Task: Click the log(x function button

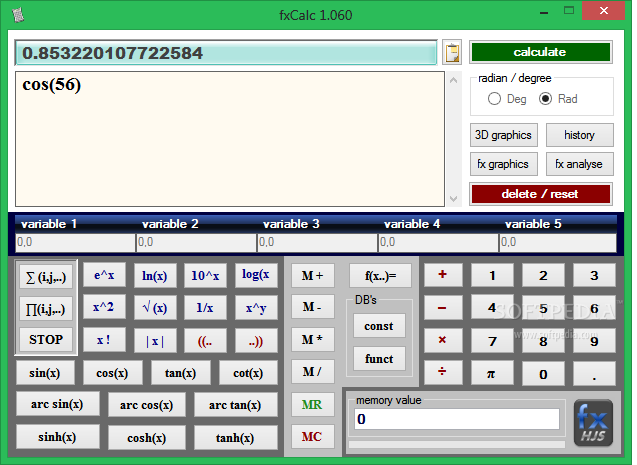Action: 256,275
